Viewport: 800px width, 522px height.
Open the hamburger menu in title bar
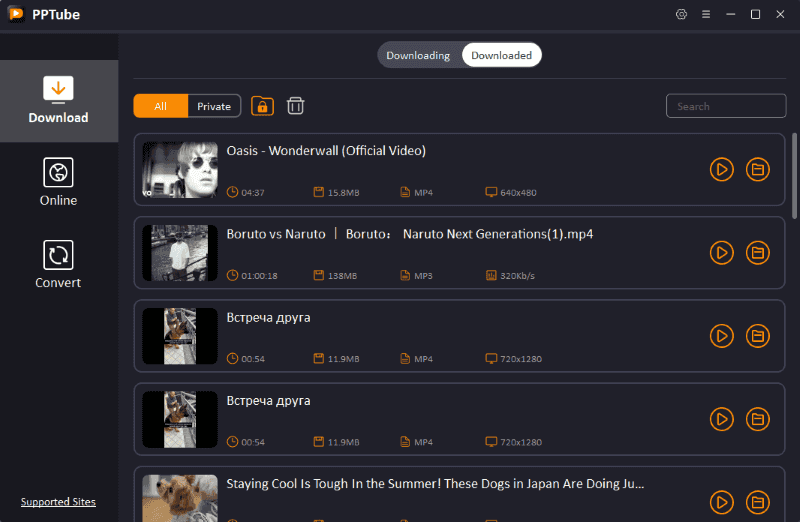[x=706, y=14]
